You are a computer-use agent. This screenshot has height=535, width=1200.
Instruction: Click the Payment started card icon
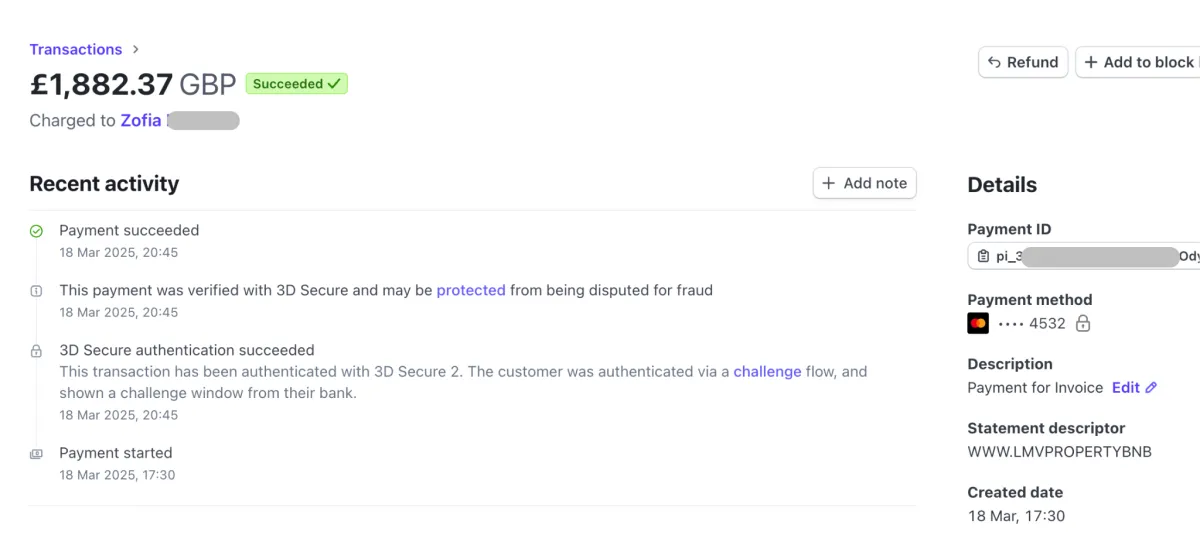36,454
